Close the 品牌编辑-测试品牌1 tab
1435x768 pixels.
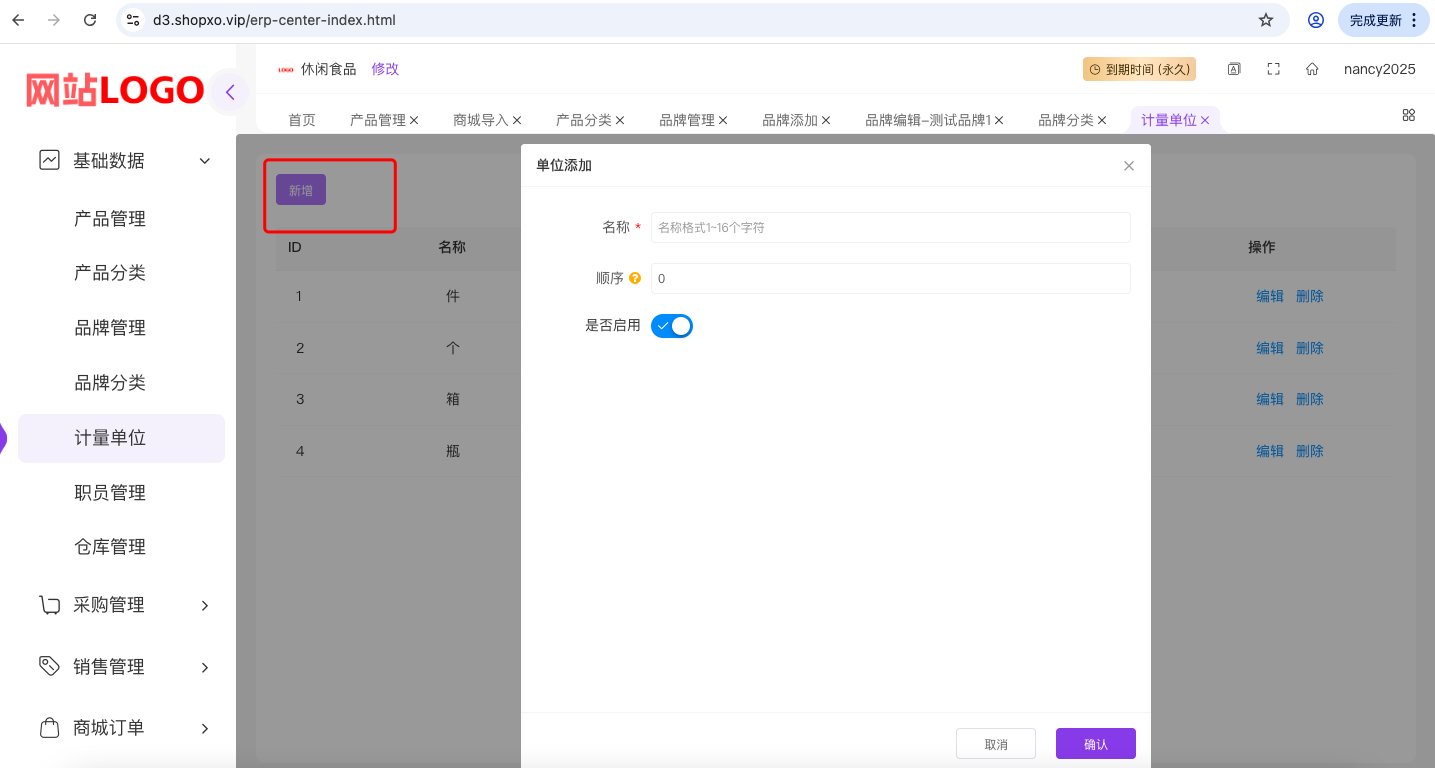pyautogui.click(x=999, y=120)
